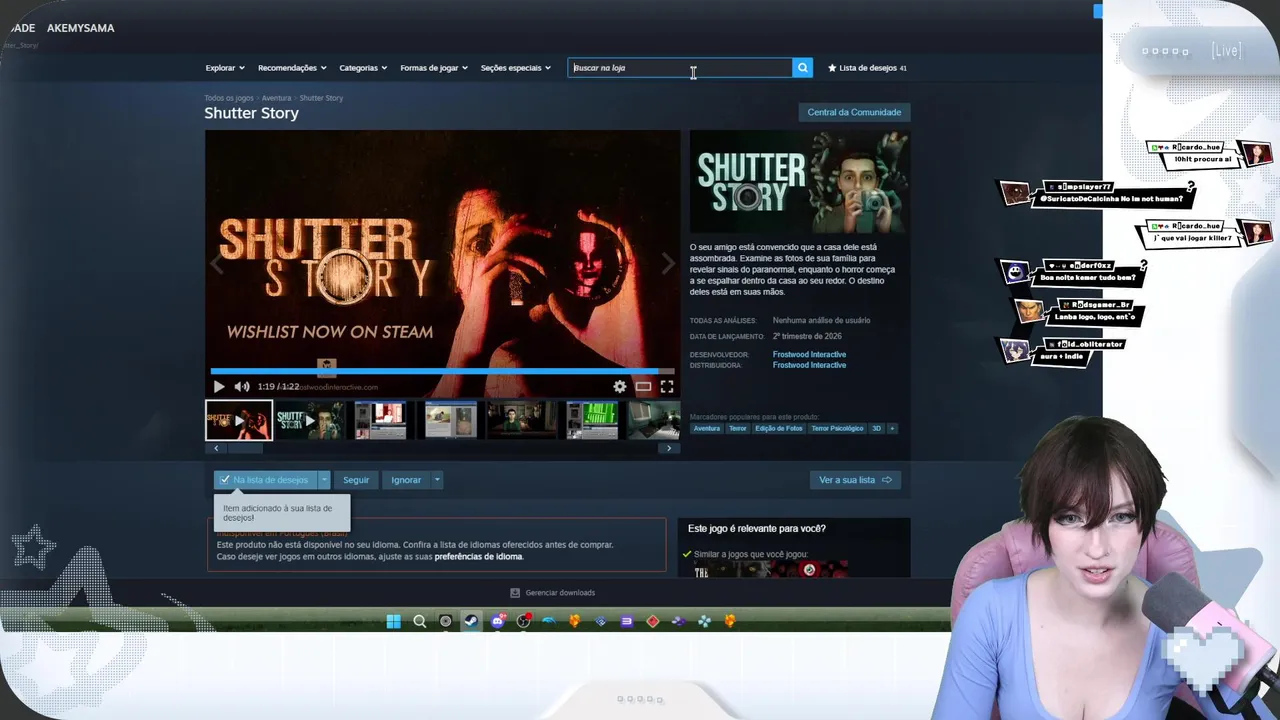Click the store search magnifier button
This screenshot has height=720, width=1280.
(802, 68)
